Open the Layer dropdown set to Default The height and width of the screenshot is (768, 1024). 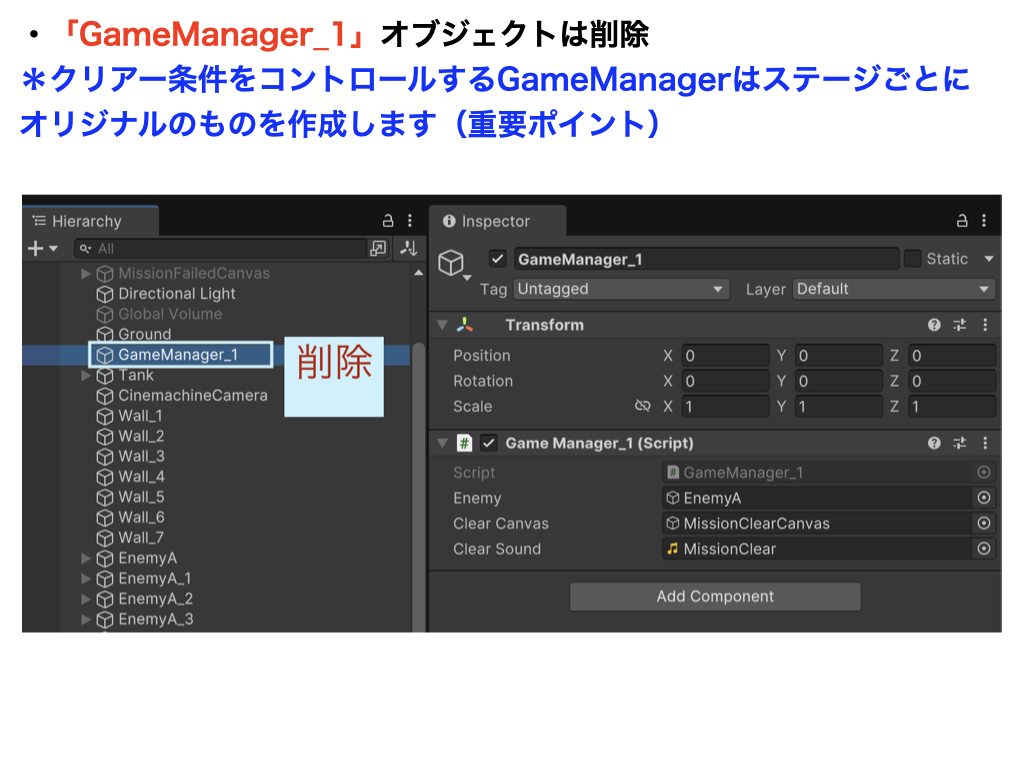point(894,289)
